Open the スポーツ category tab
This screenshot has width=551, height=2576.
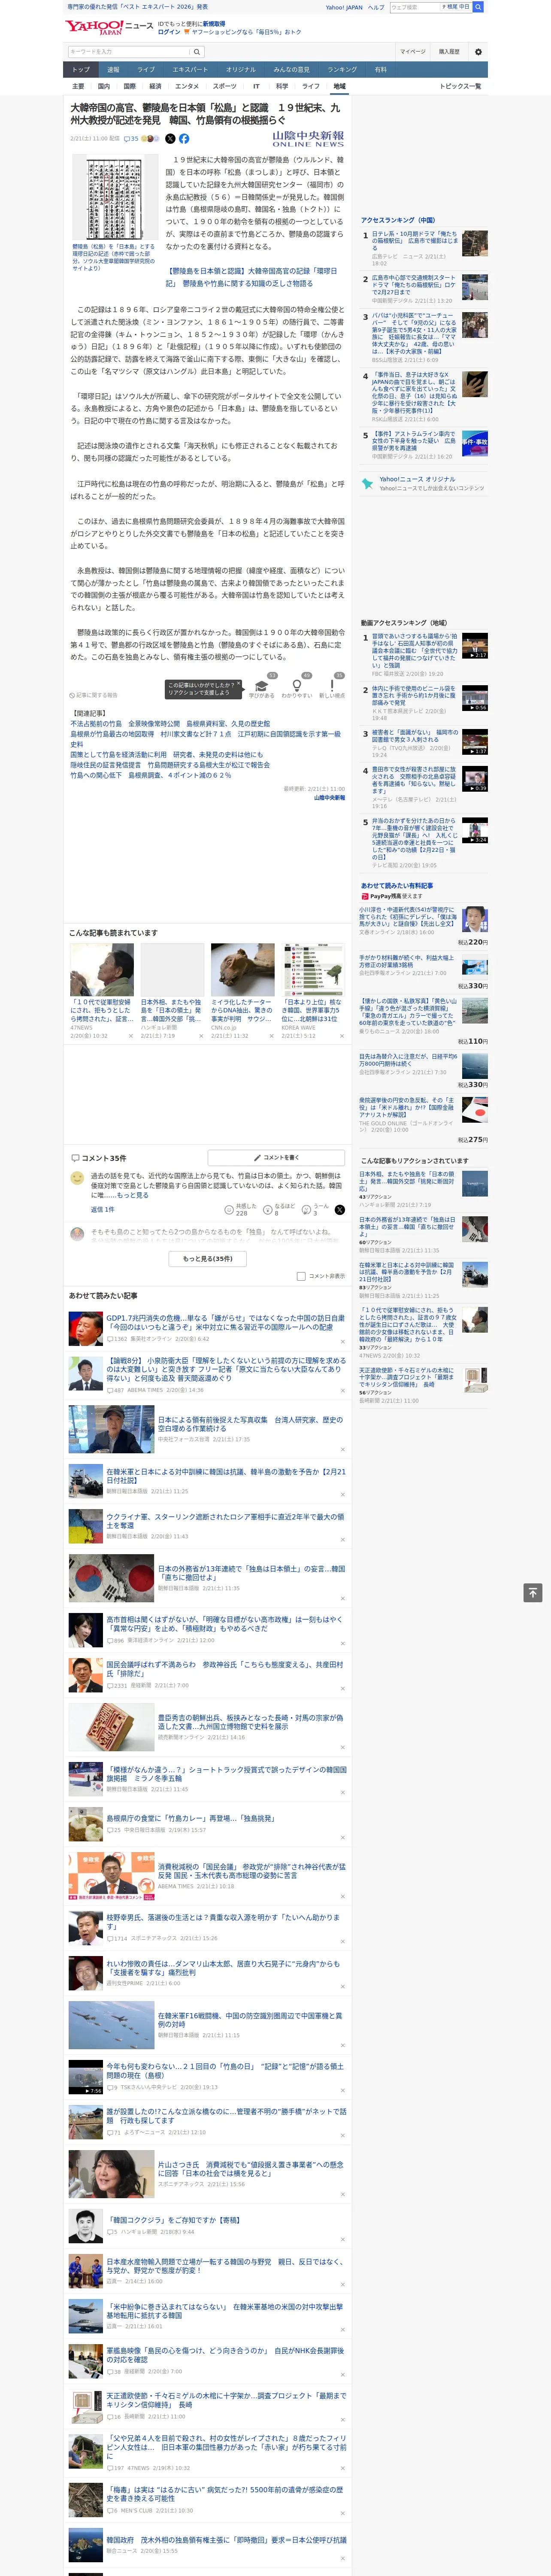click(x=225, y=86)
